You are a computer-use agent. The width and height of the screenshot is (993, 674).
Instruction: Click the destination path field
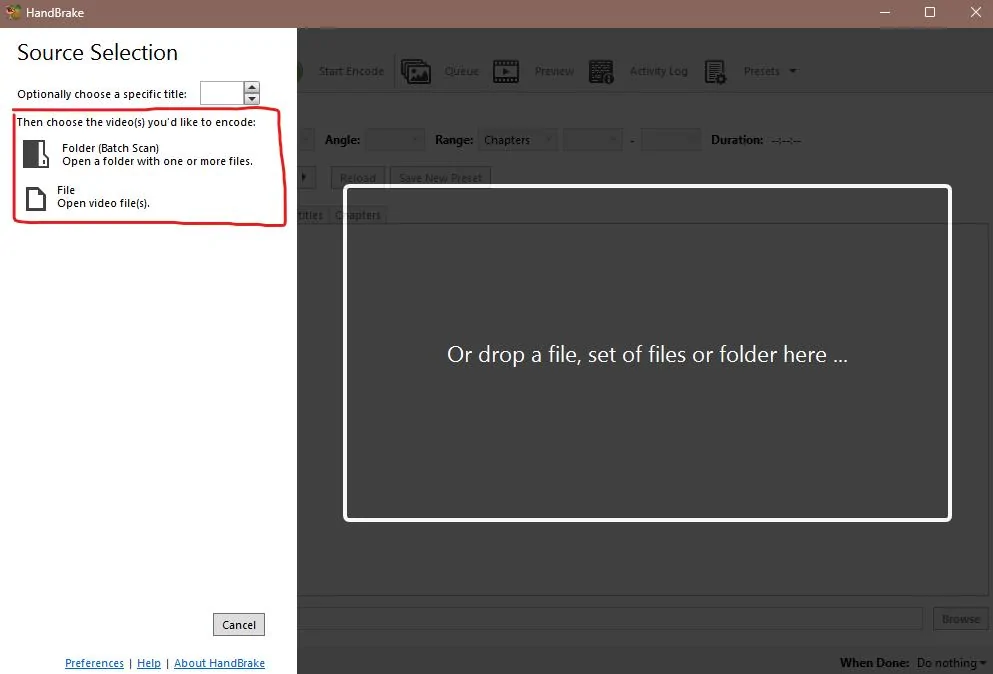[609, 619]
